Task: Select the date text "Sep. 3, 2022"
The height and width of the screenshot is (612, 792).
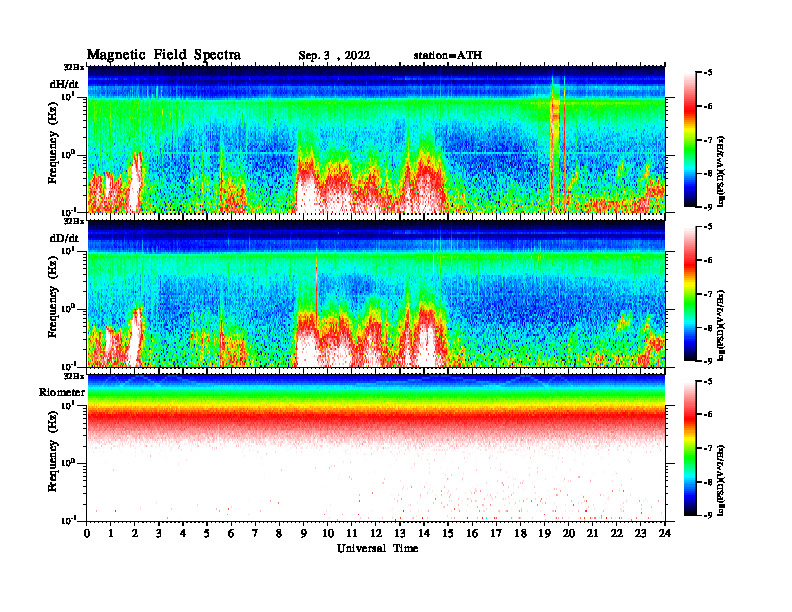Action: (x=334, y=56)
